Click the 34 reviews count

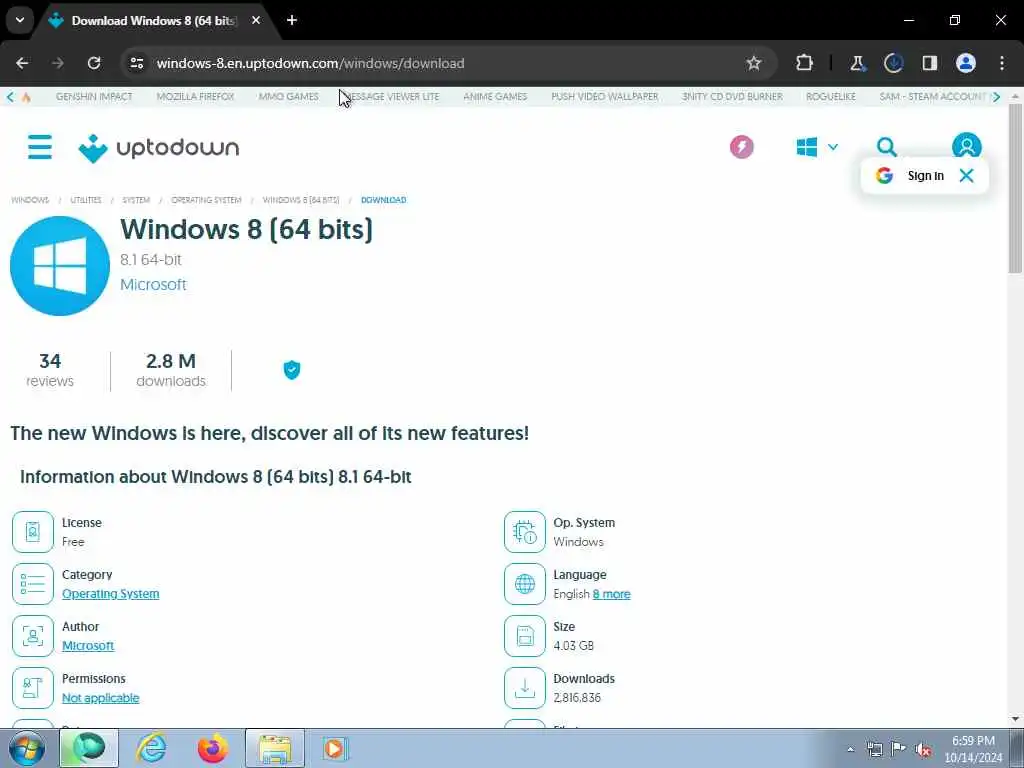pos(50,370)
